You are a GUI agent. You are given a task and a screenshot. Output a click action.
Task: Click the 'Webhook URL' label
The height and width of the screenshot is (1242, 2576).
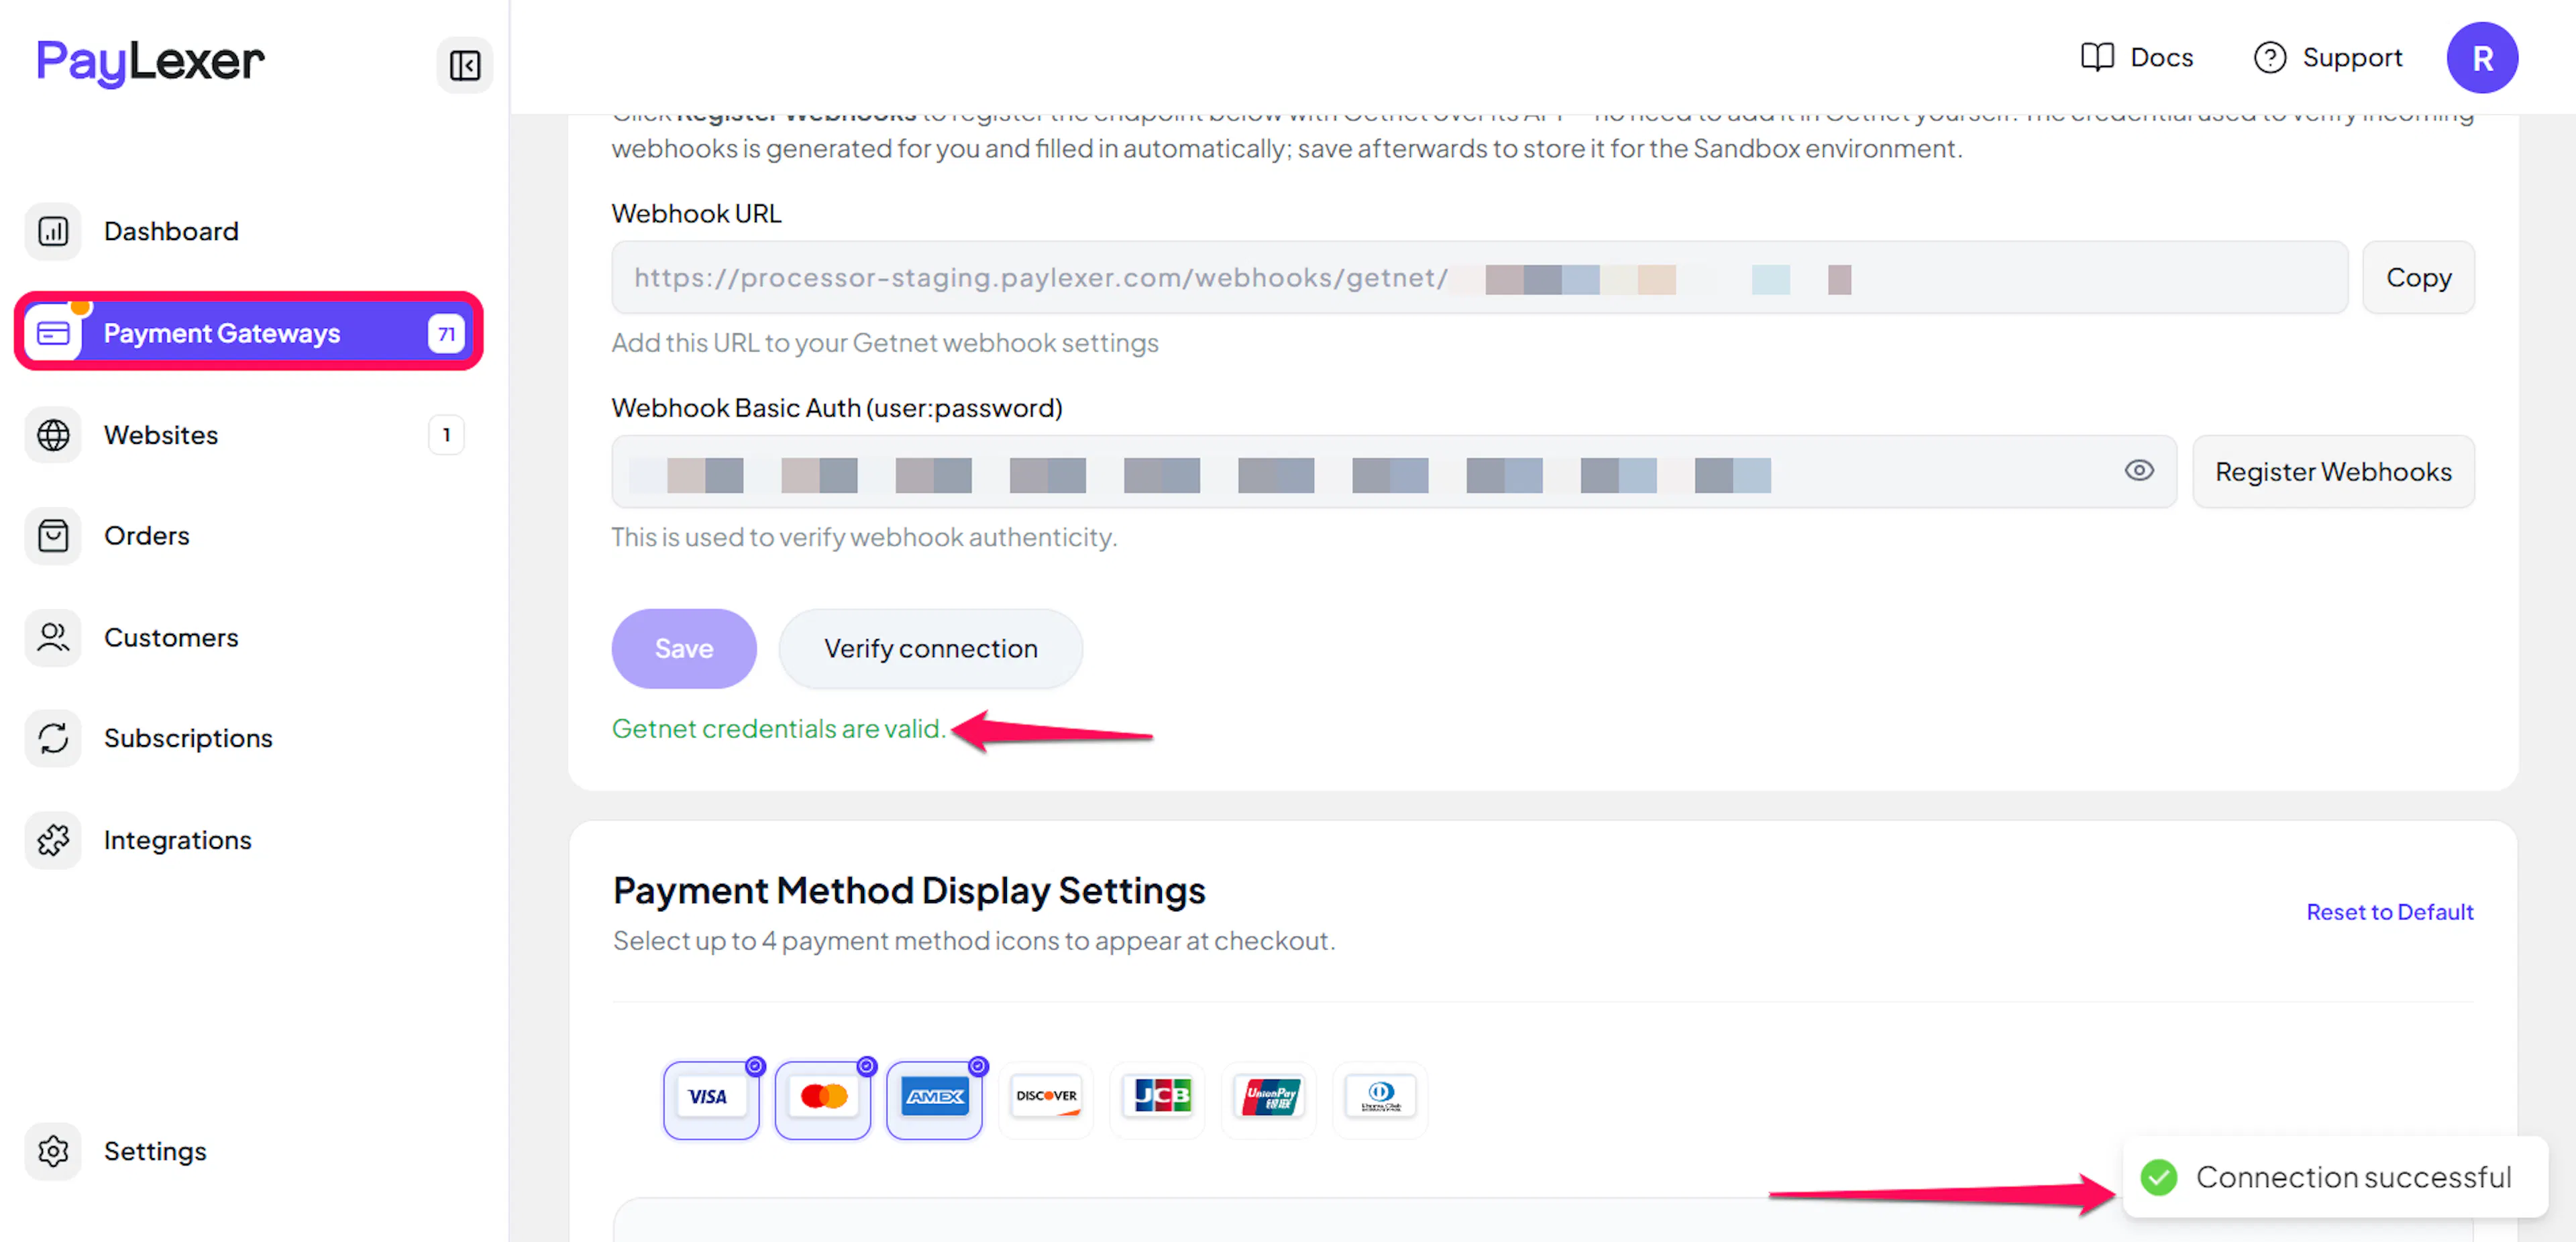click(696, 213)
